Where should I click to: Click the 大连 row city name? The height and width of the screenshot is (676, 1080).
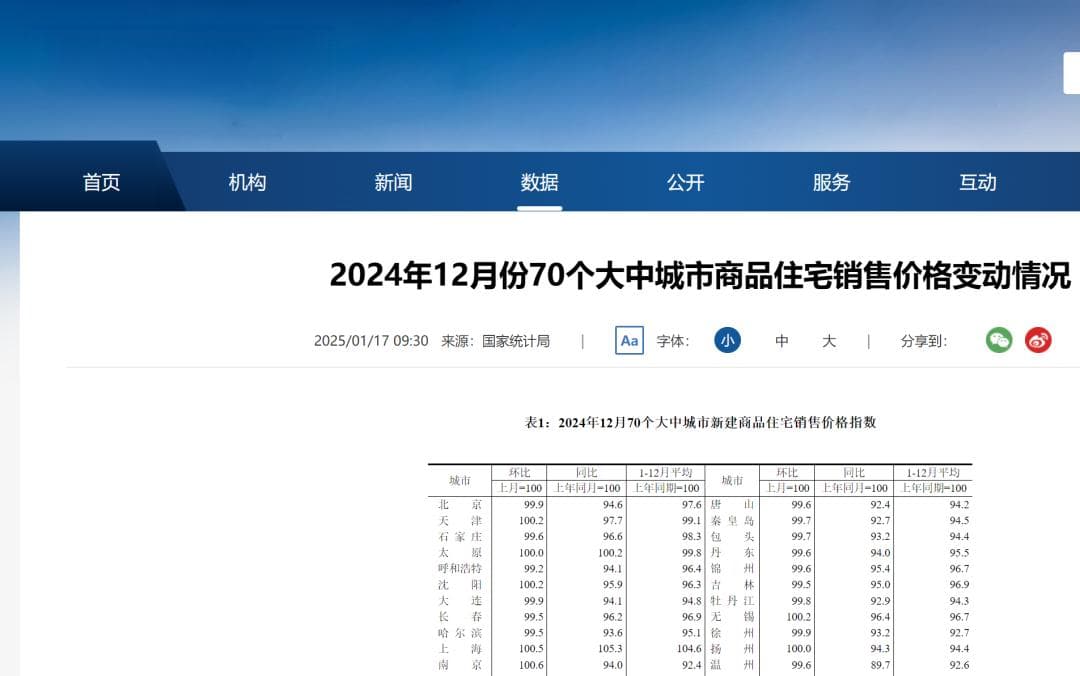(460, 601)
